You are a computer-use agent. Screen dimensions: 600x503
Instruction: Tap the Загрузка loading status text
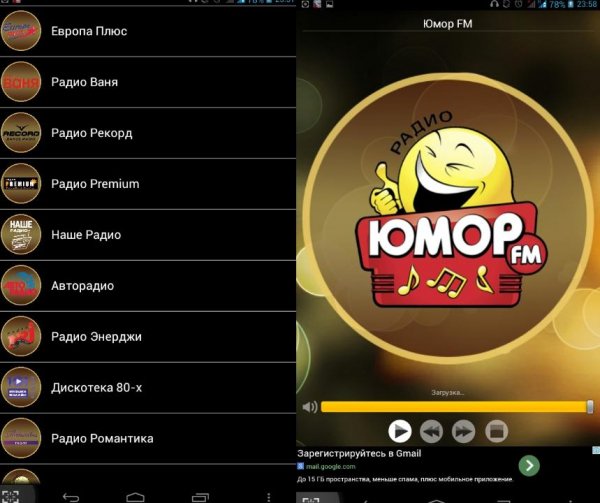click(x=448, y=392)
